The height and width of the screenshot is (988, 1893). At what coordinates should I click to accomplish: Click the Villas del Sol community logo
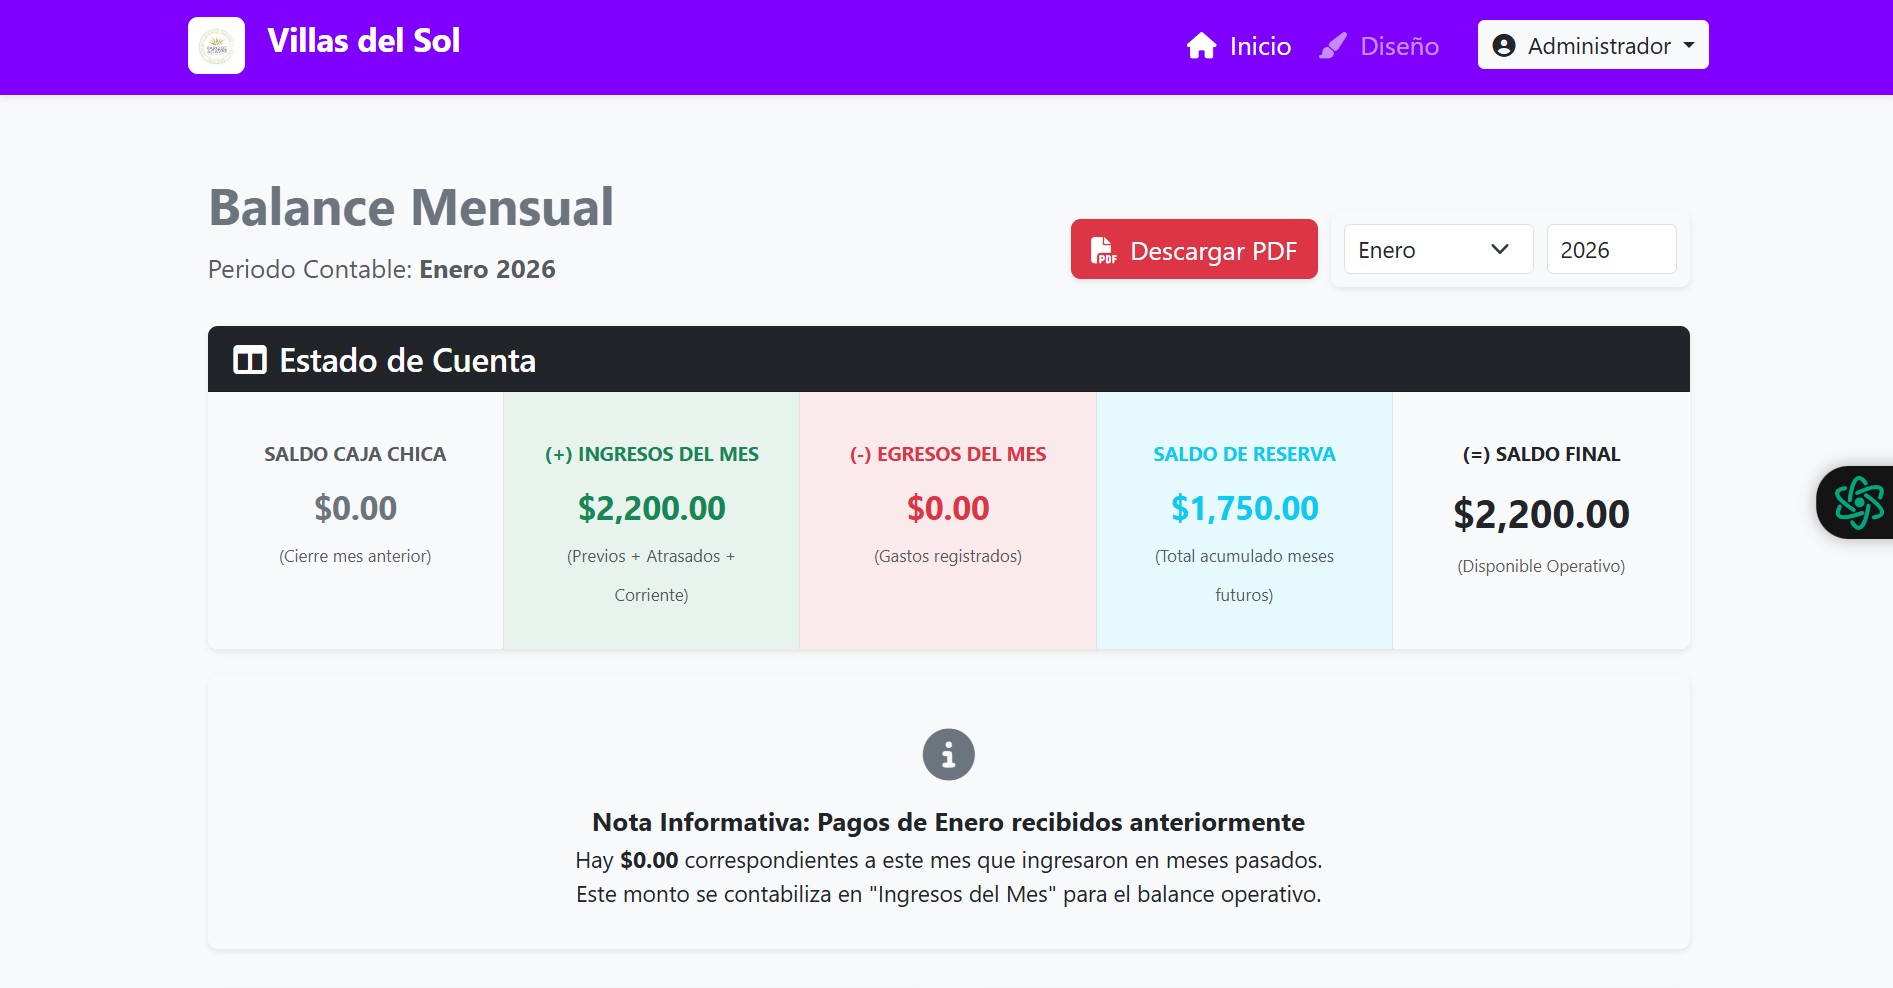coord(216,44)
